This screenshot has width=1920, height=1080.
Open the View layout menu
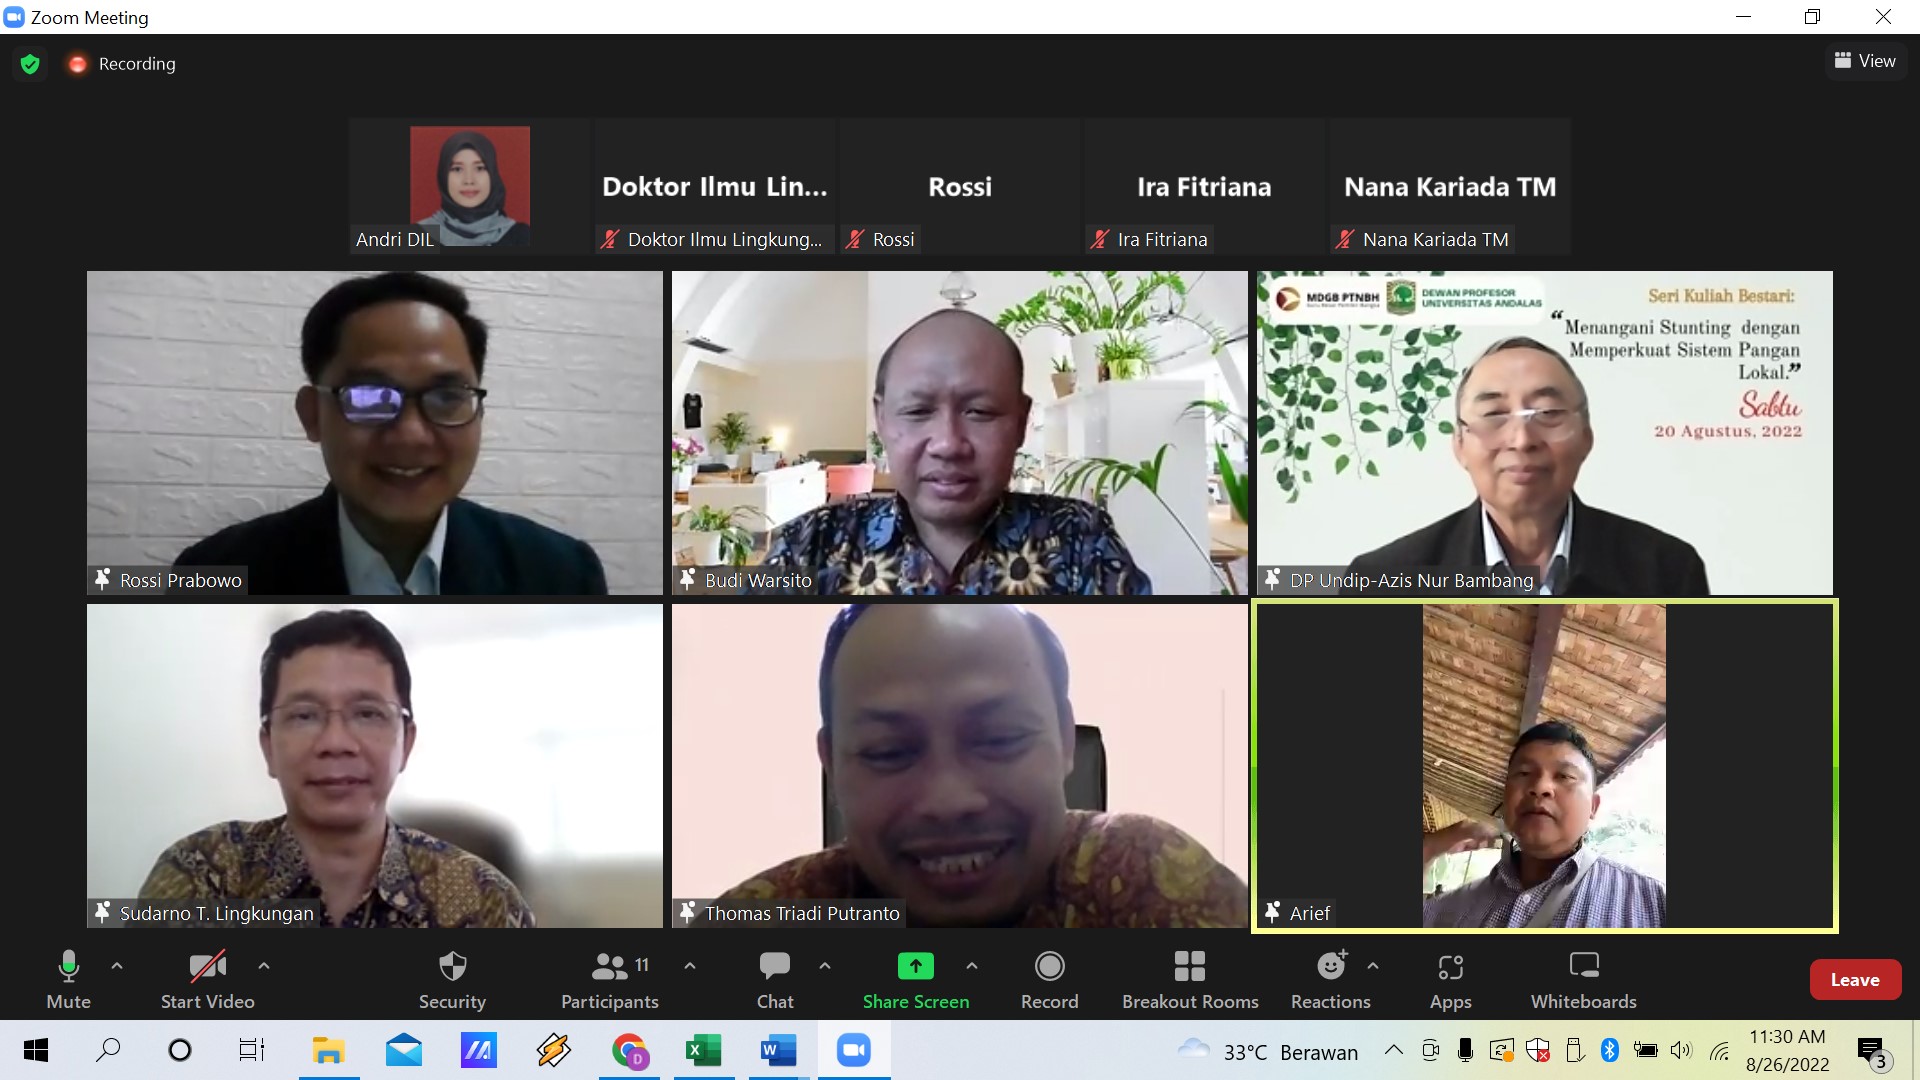[1865, 61]
